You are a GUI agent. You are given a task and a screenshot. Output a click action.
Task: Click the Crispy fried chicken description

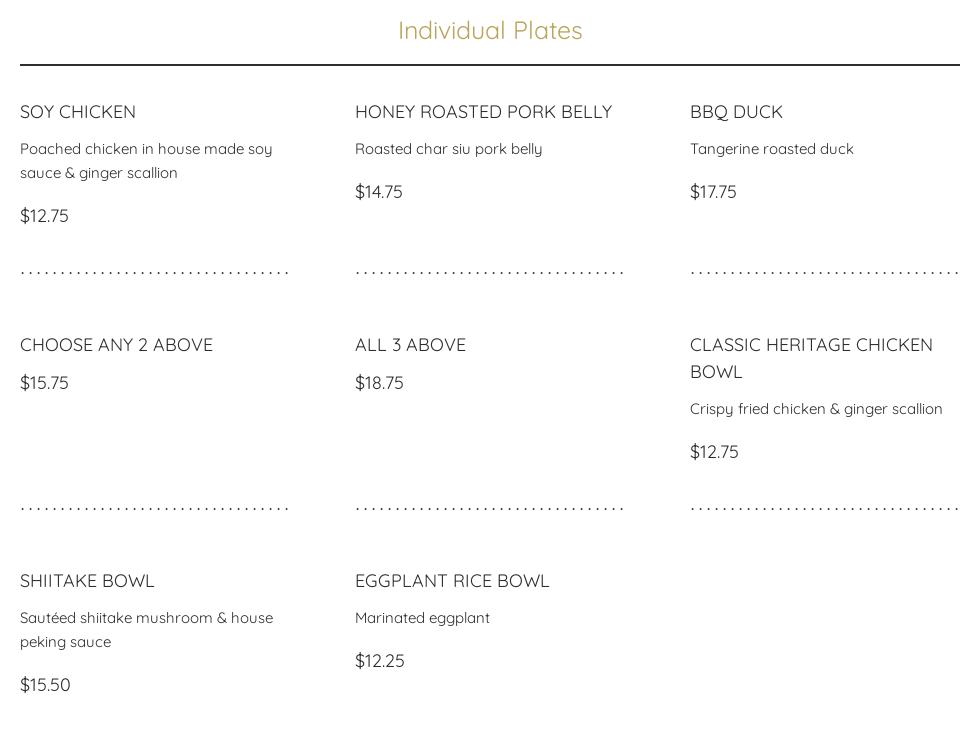pyautogui.click(x=816, y=409)
